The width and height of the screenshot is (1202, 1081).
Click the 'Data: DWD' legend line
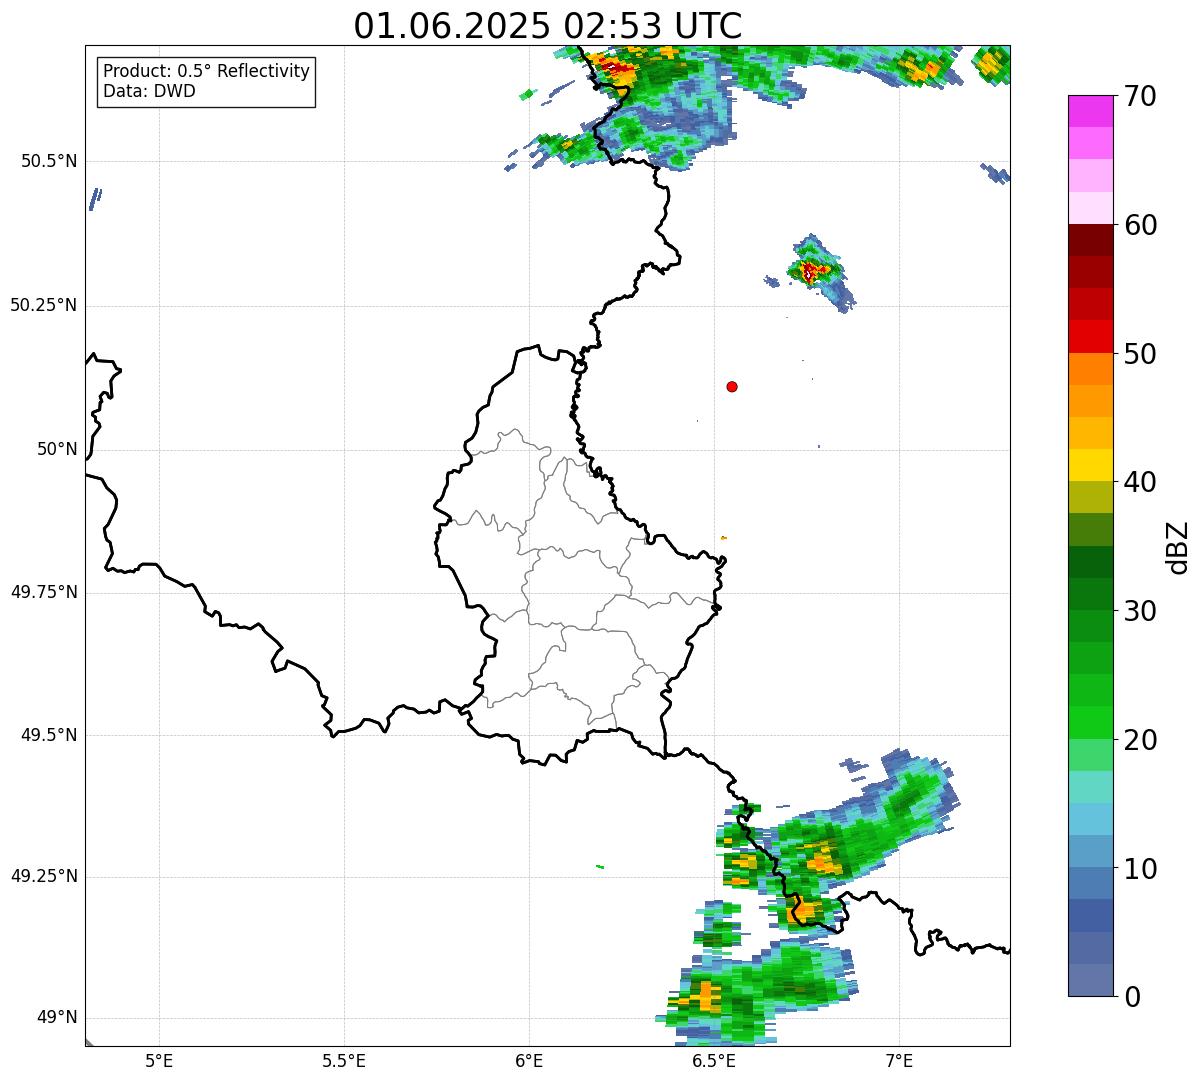coord(149,91)
